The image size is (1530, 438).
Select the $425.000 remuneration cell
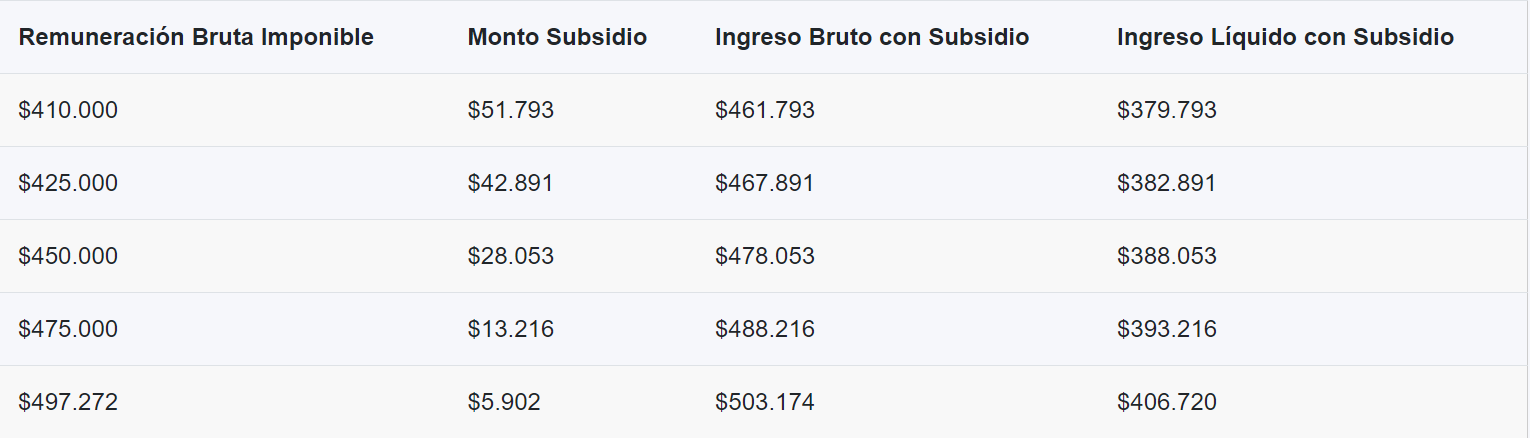(x=68, y=183)
